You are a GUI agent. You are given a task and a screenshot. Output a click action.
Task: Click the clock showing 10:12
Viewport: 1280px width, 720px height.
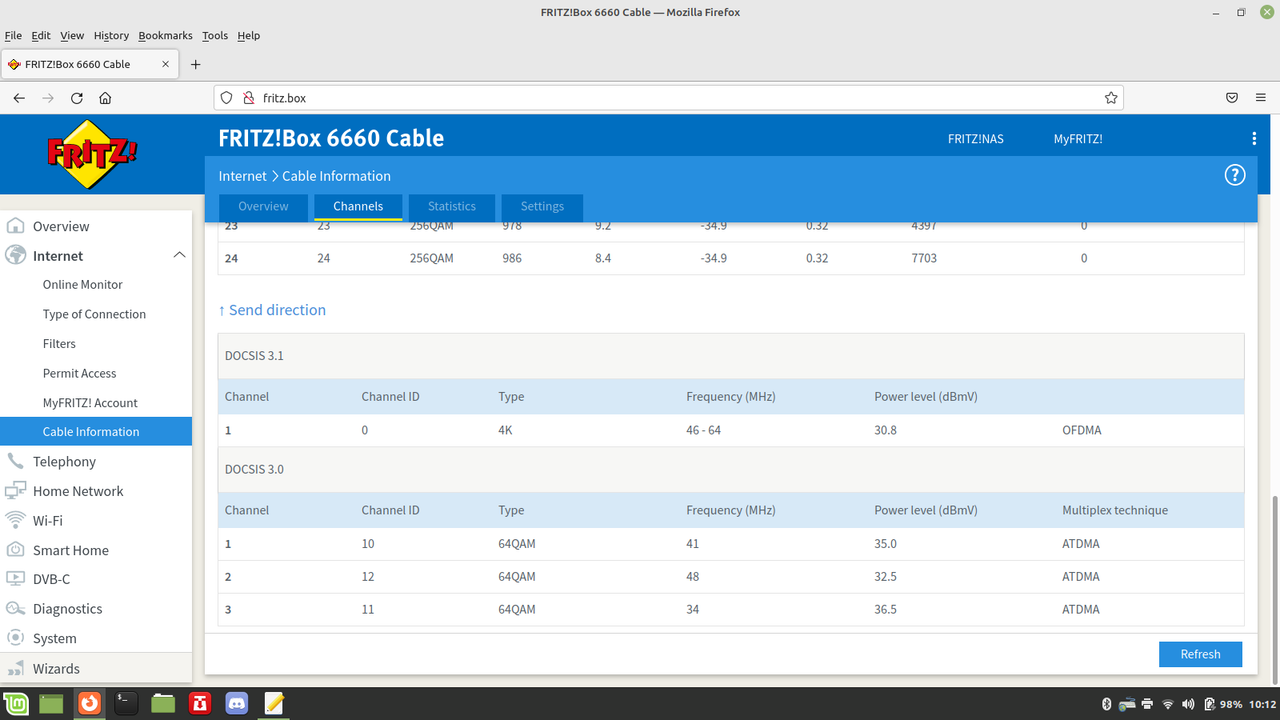click(x=1262, y=704)
